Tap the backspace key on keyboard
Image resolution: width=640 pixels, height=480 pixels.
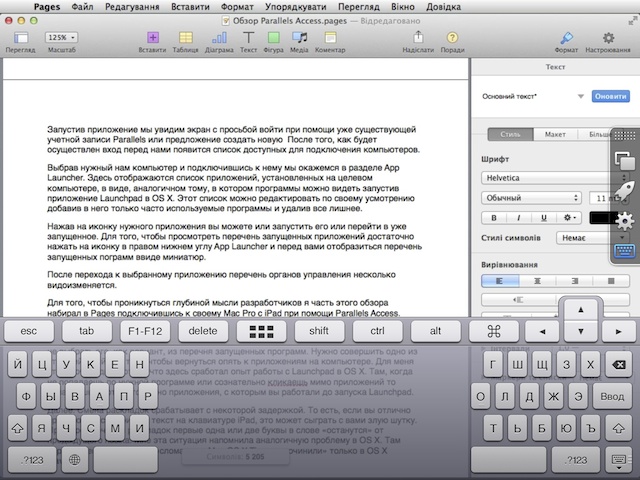(619, 364)
